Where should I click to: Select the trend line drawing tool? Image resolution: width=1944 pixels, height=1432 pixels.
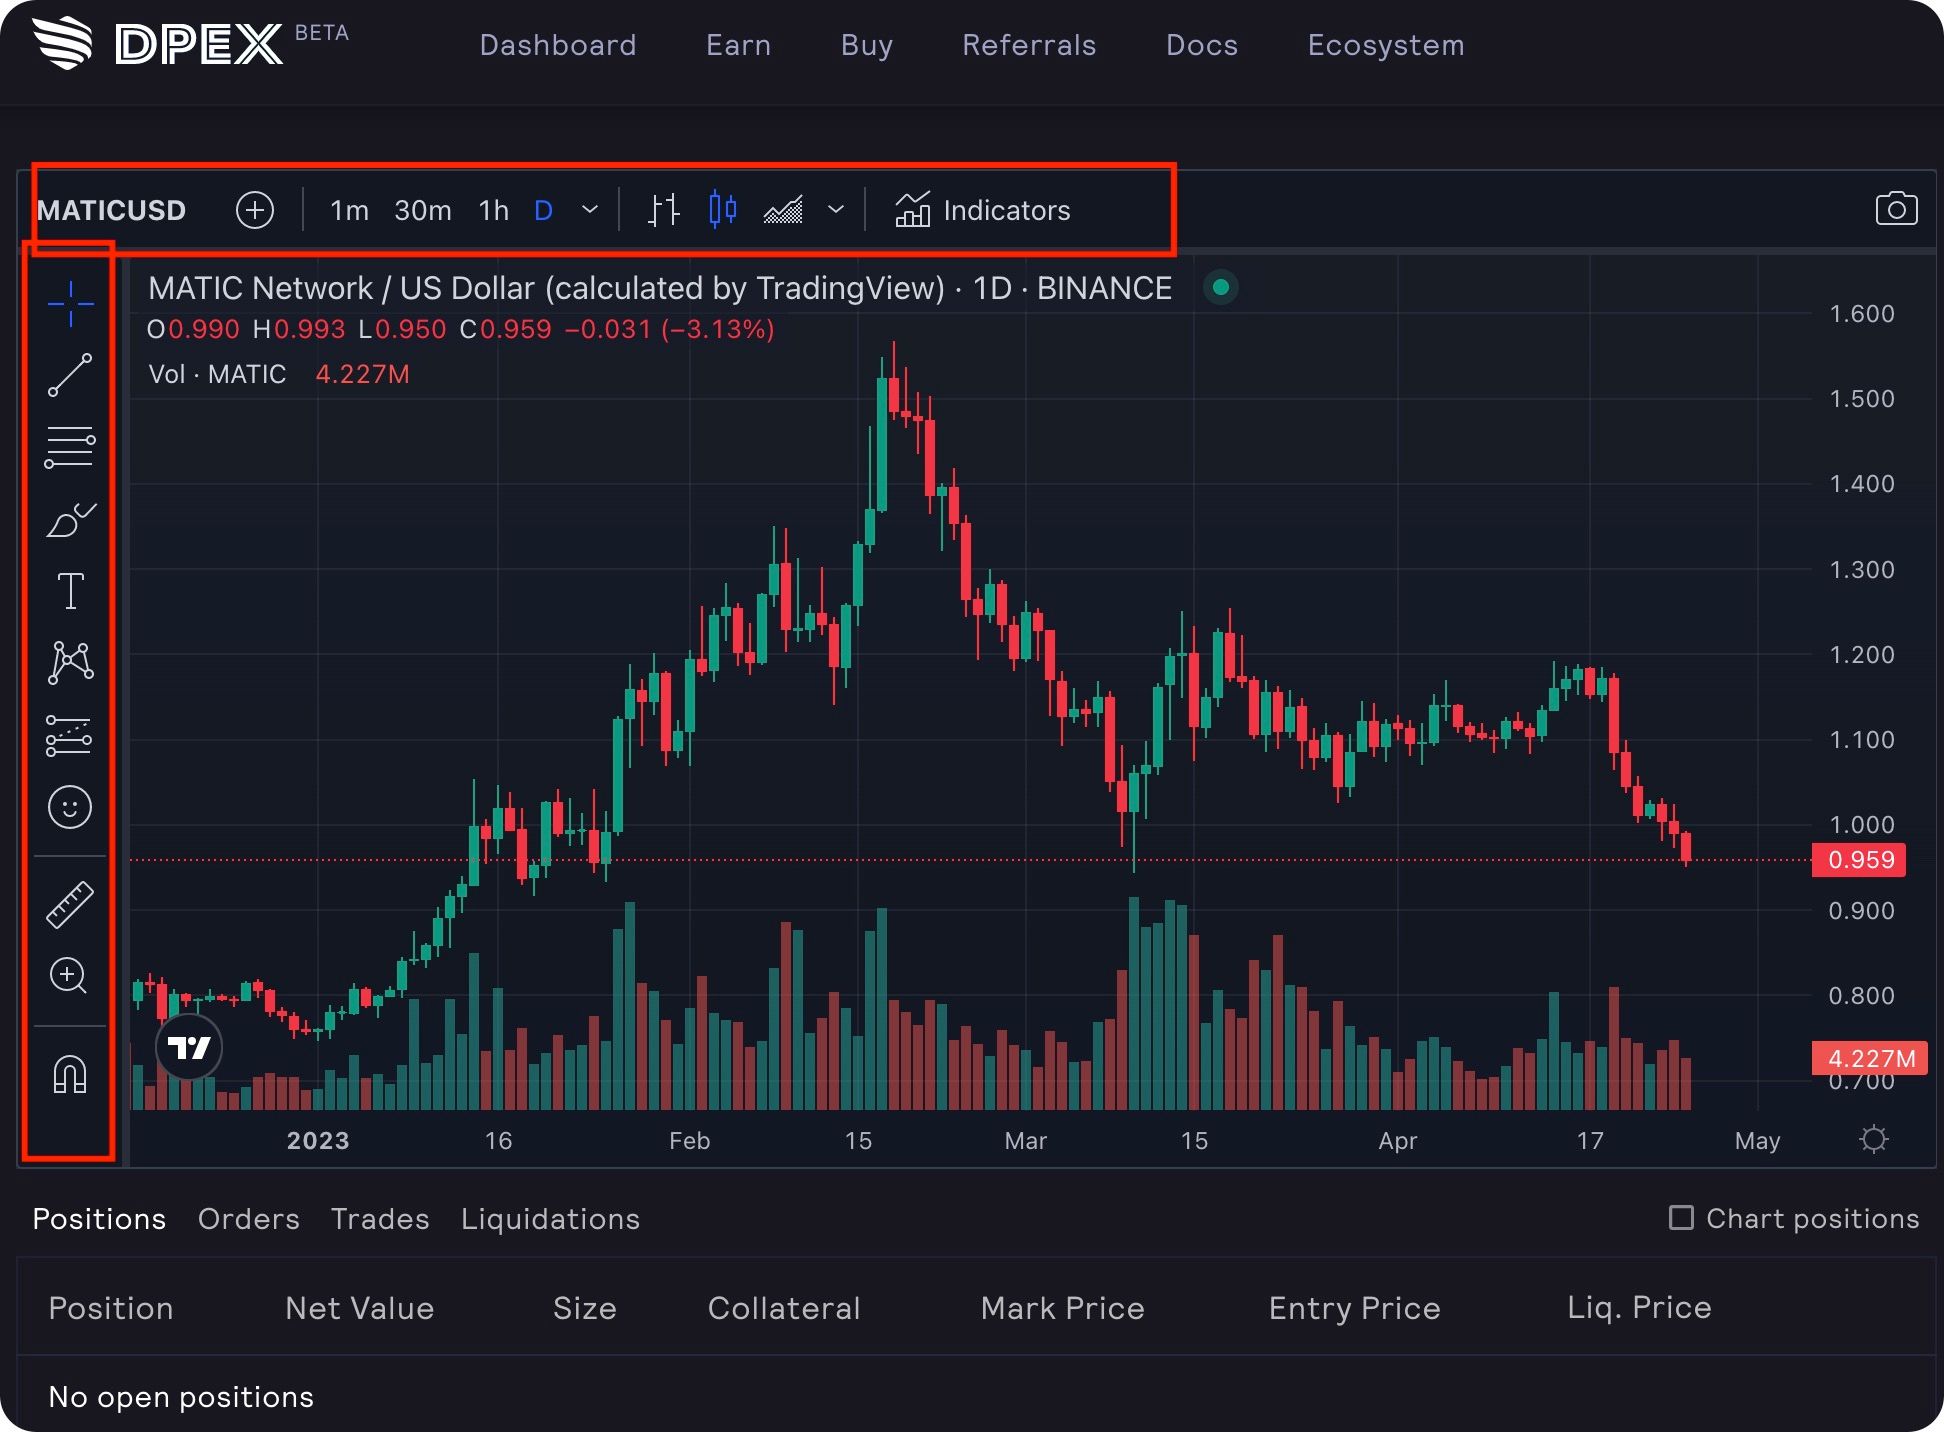70,375
